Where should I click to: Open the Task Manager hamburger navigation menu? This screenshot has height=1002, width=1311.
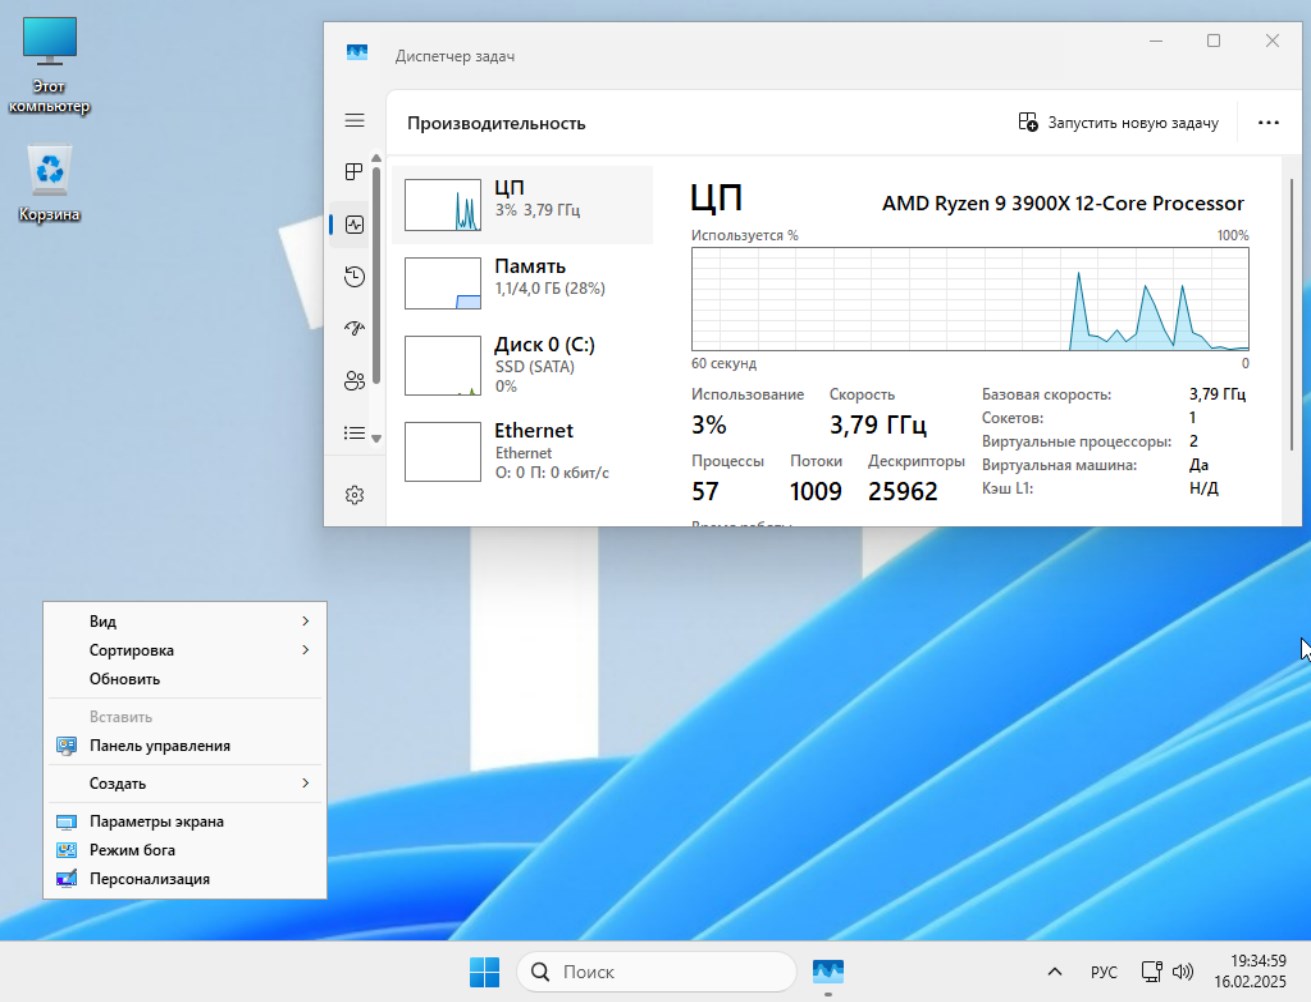point(355,121)
